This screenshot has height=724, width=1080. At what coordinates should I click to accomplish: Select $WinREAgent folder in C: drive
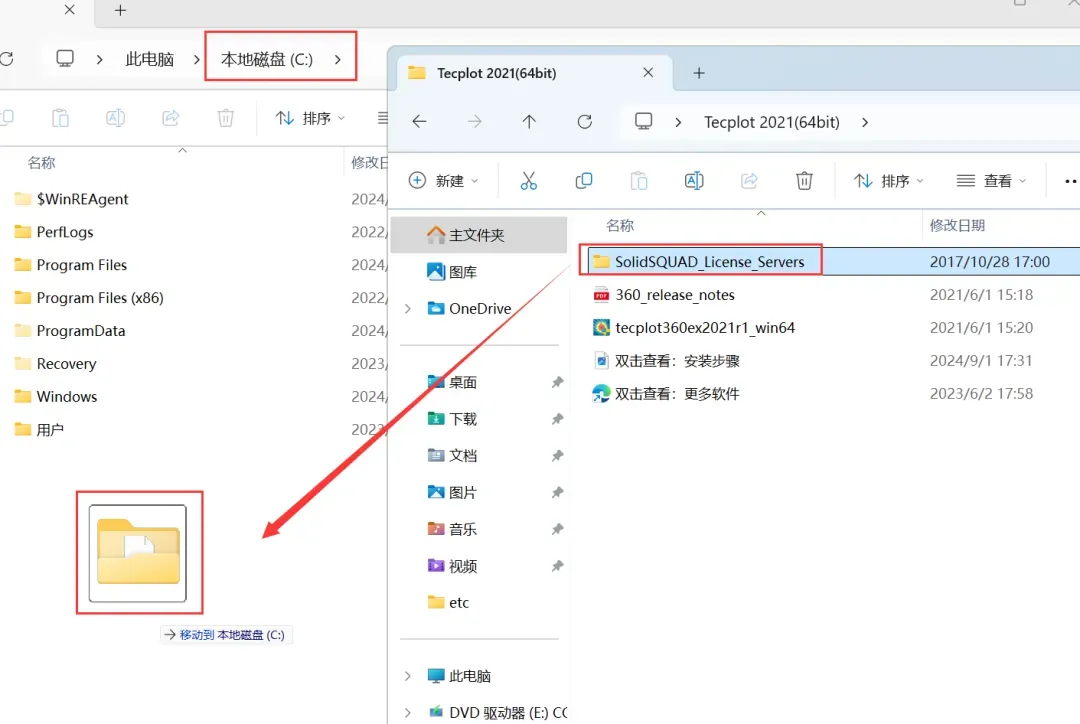point(72,199)
